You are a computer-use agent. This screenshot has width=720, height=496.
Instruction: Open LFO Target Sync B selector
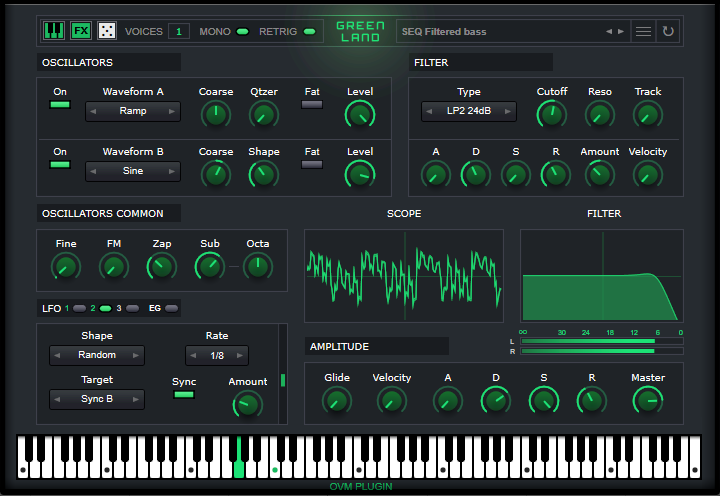point(97,399)
